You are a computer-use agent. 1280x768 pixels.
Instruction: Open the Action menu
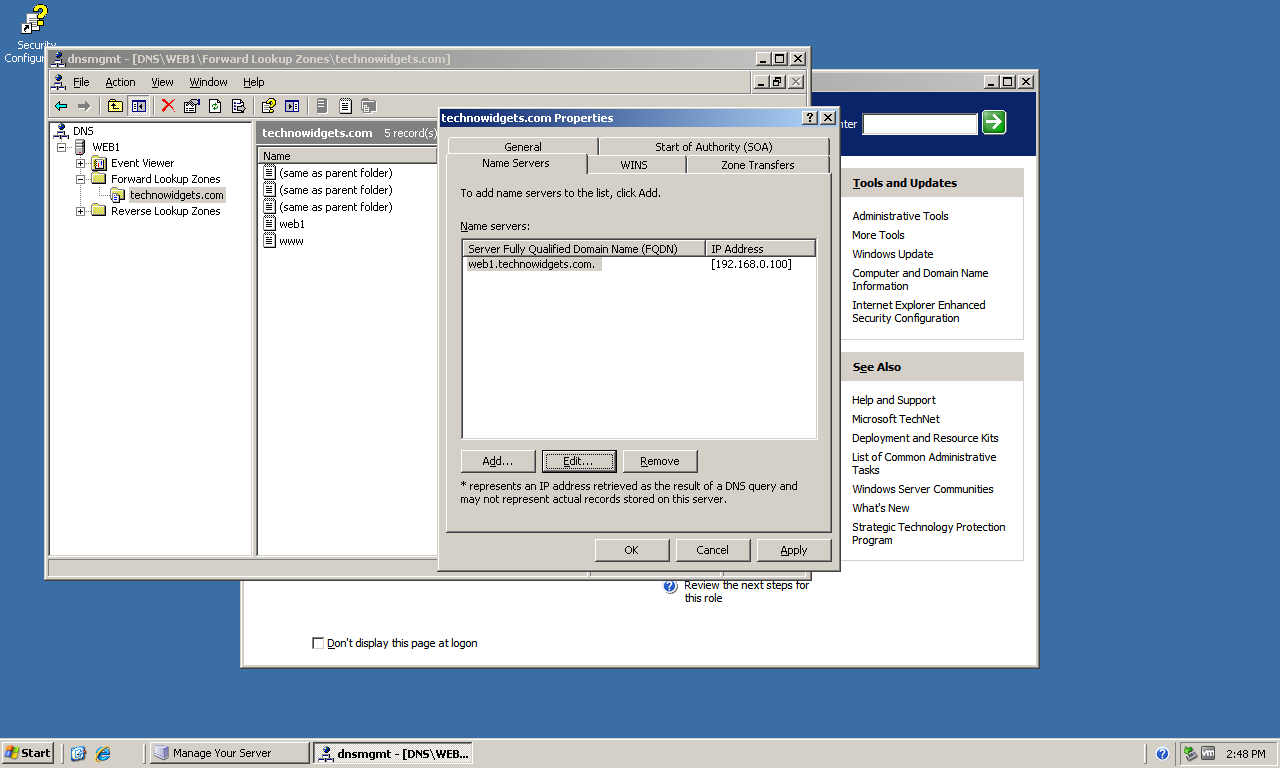pyautogui.click(x=120, y=82)
